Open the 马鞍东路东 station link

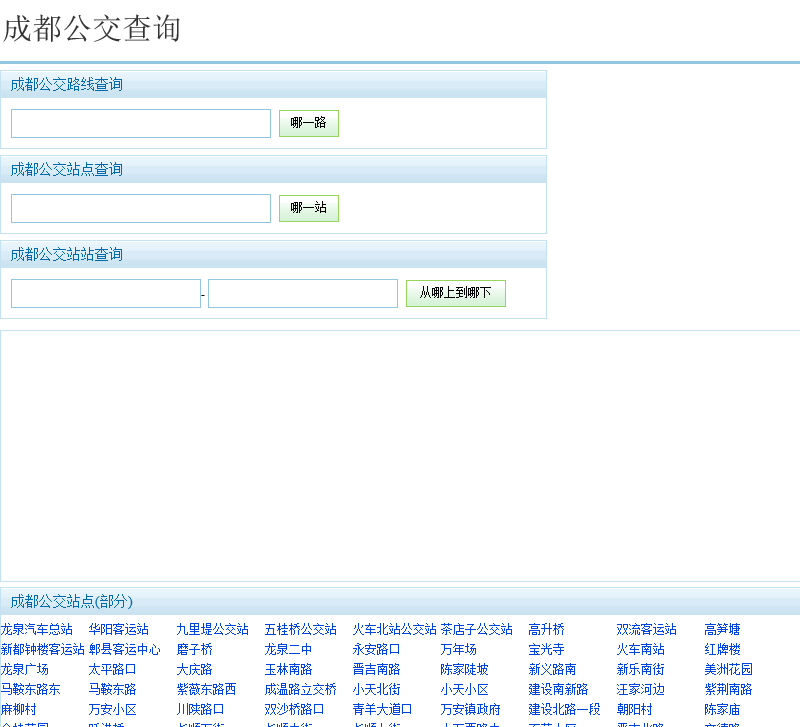click(31, 690)
